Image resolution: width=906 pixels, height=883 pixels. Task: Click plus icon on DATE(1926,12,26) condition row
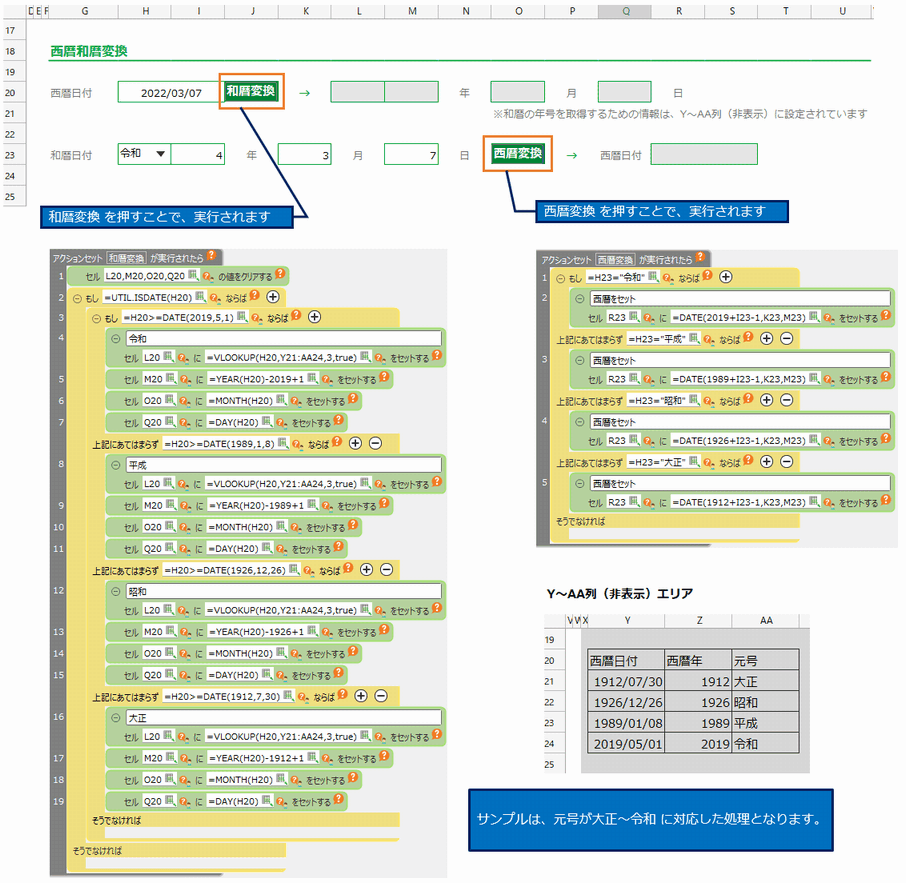[x=366, y=569]
